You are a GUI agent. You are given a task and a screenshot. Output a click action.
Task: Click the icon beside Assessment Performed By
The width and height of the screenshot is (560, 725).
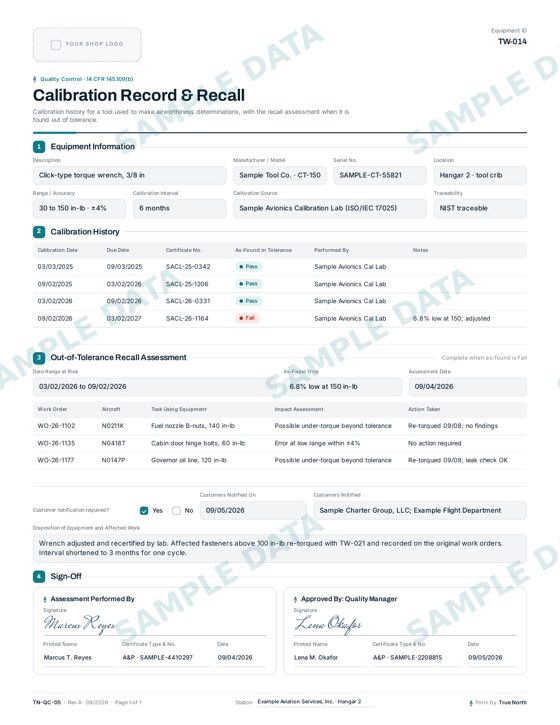45,599
